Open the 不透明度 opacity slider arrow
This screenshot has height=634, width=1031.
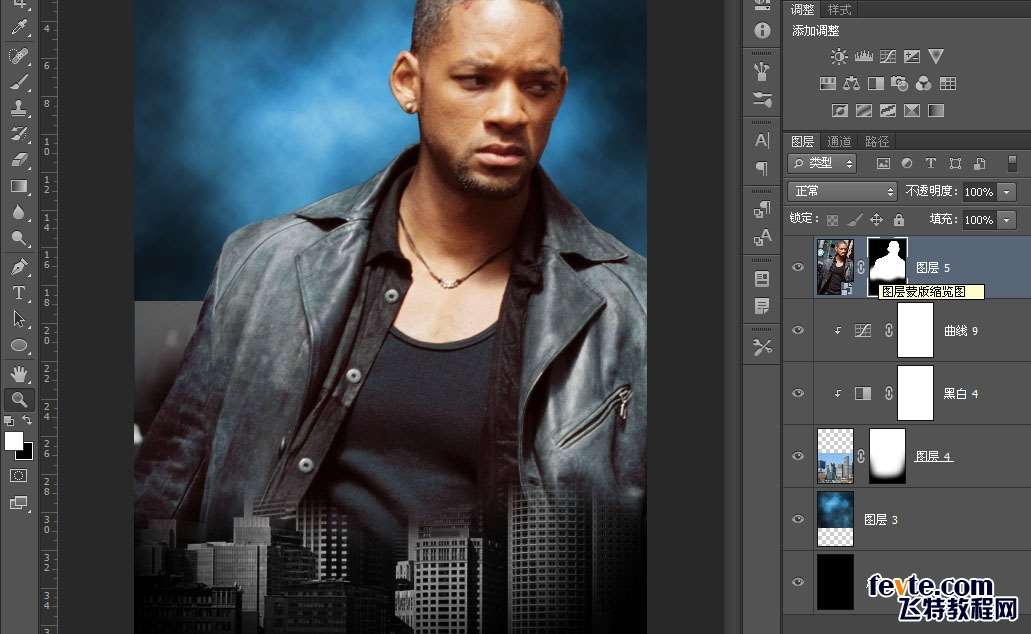tap(1007, 191)
